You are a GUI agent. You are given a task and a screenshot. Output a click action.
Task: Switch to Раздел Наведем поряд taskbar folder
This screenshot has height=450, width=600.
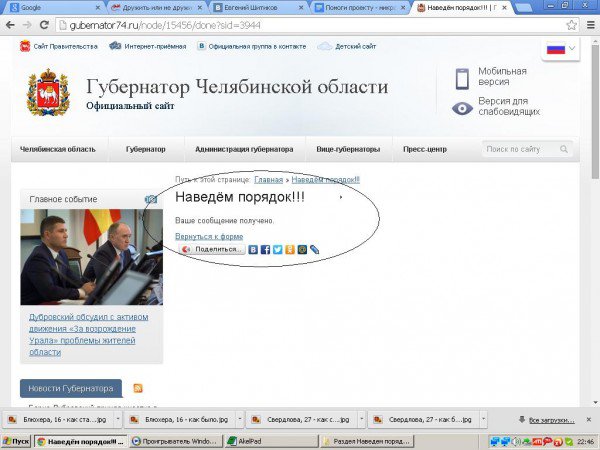tap(367, 442)
